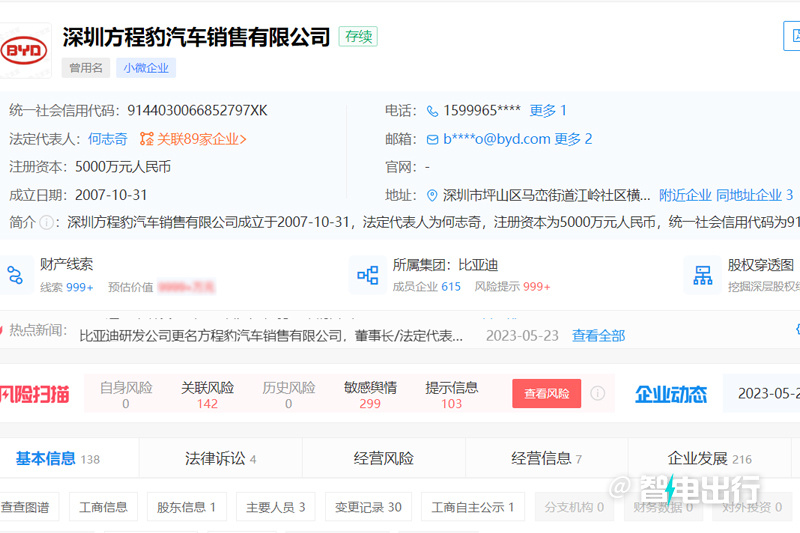This screenshot has height=533, width=800.
Task: Open 同地址企业 3 link
Action: click(754, 195)
